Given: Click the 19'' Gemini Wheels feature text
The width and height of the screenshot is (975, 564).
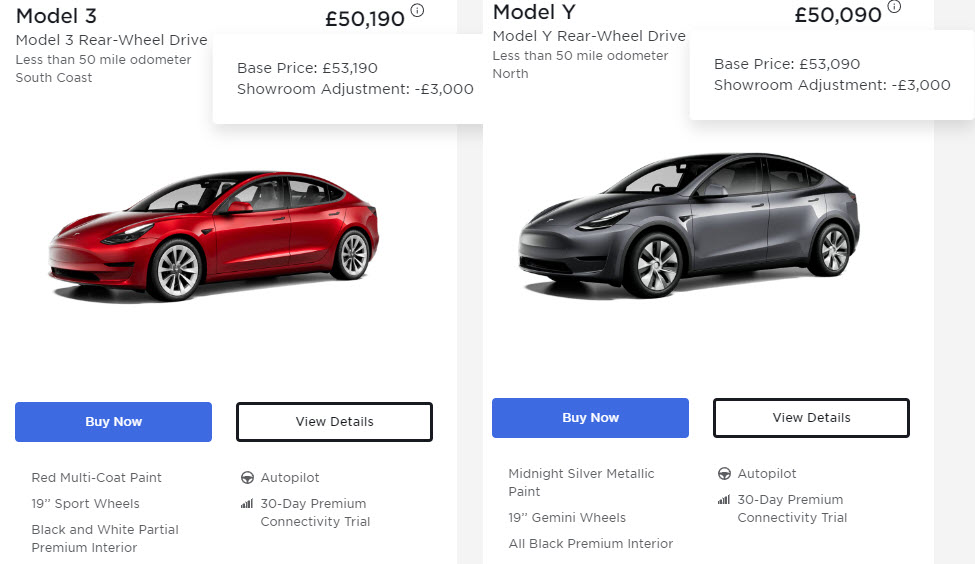Looking at the screenshot, I should [567, 518].
